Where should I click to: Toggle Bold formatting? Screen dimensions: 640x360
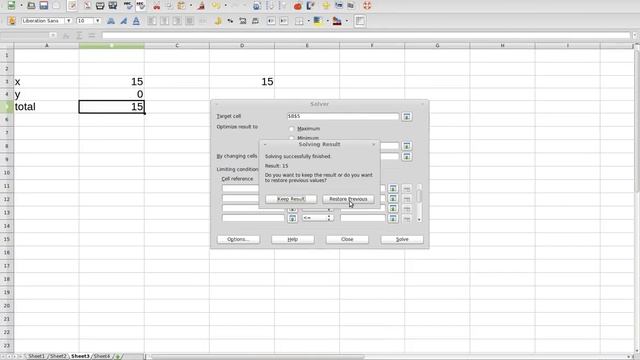(111, 21)
